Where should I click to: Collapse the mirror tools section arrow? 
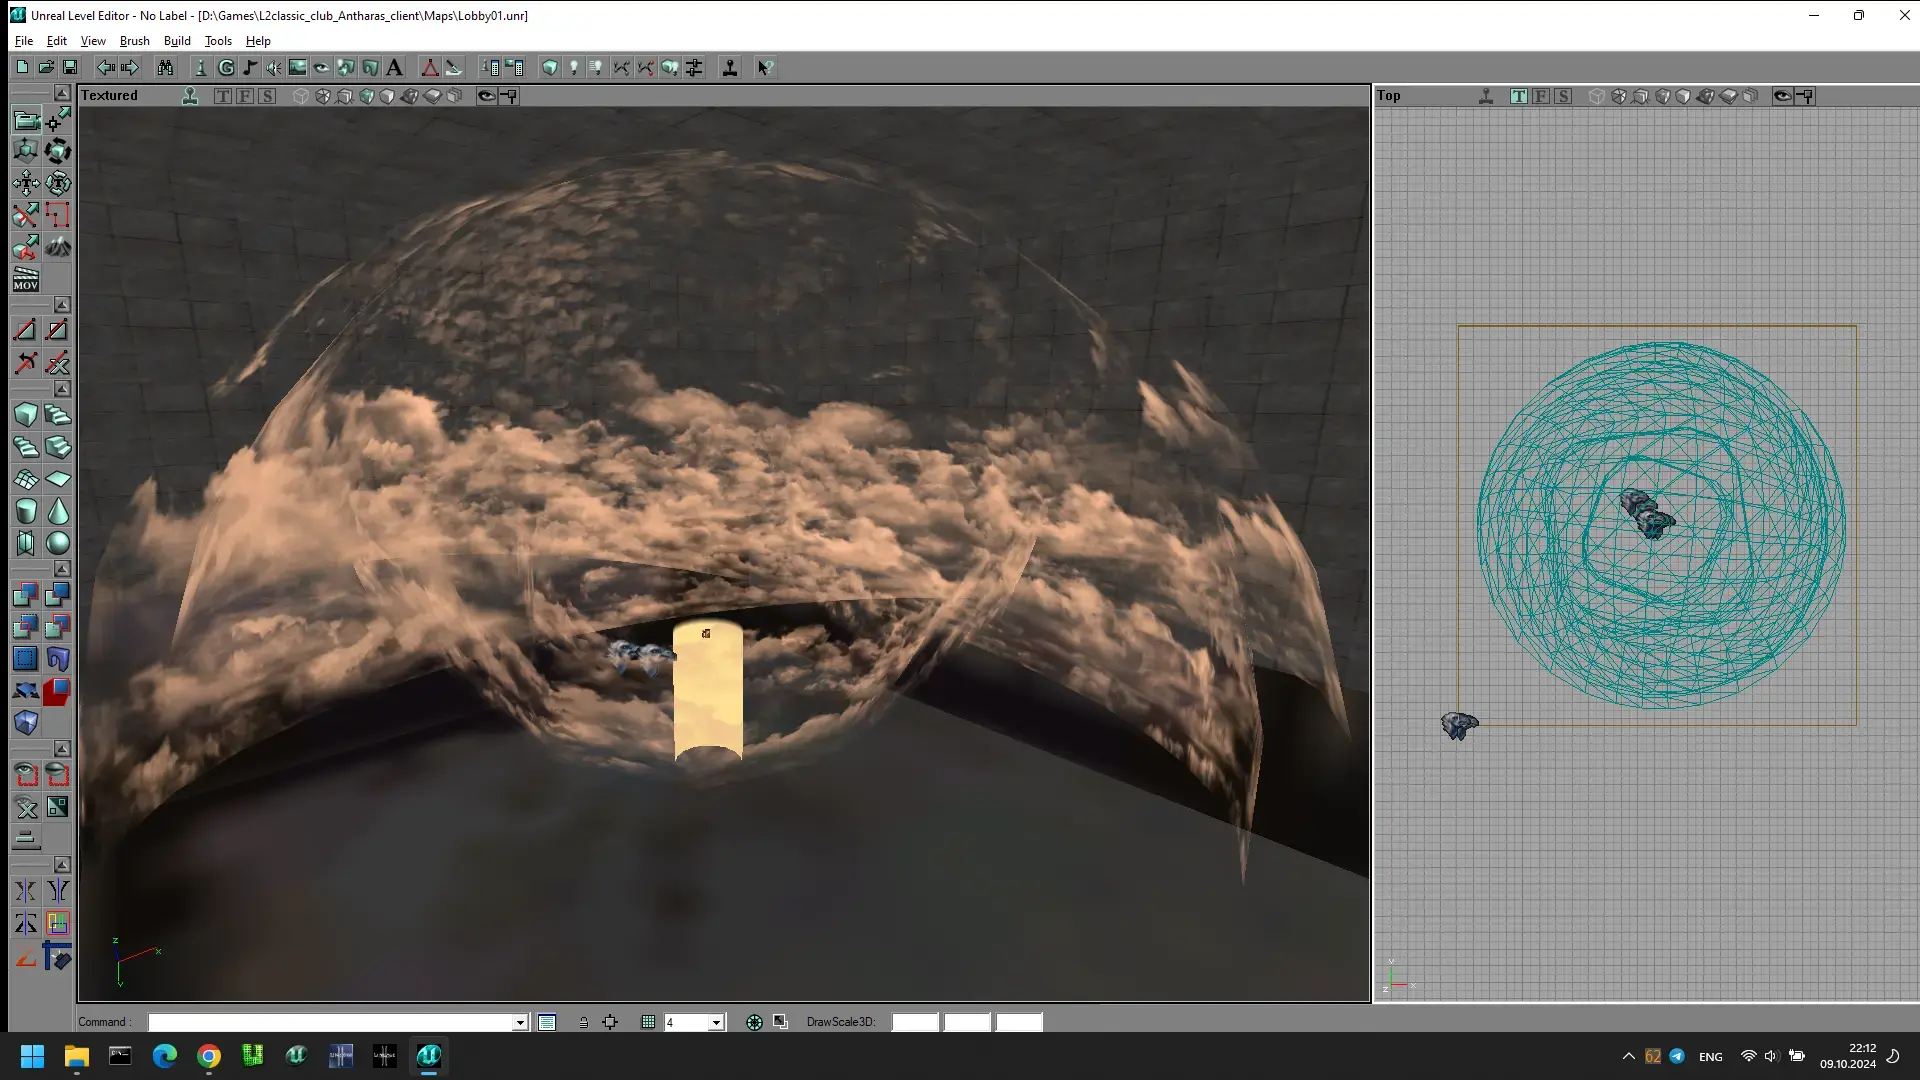(62, 865)
